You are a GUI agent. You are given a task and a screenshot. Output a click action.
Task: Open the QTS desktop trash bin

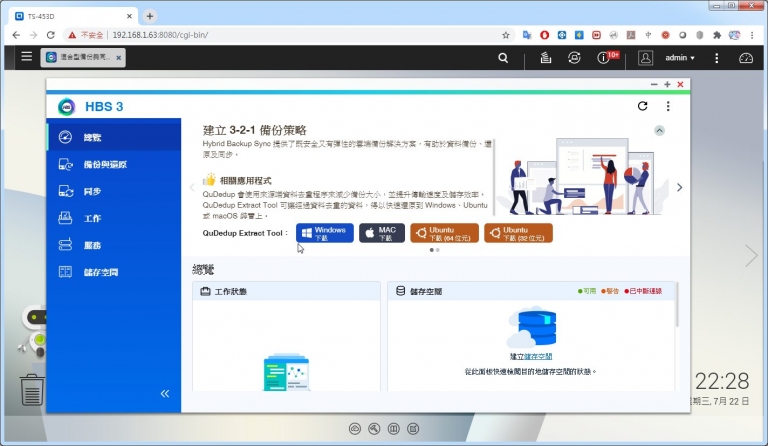point(32,390)
